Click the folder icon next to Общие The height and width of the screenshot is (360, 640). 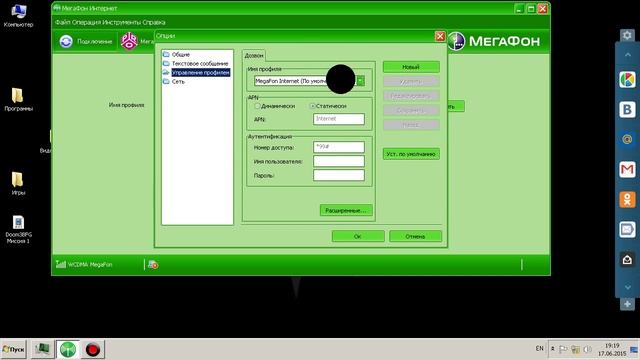[166, 54]
